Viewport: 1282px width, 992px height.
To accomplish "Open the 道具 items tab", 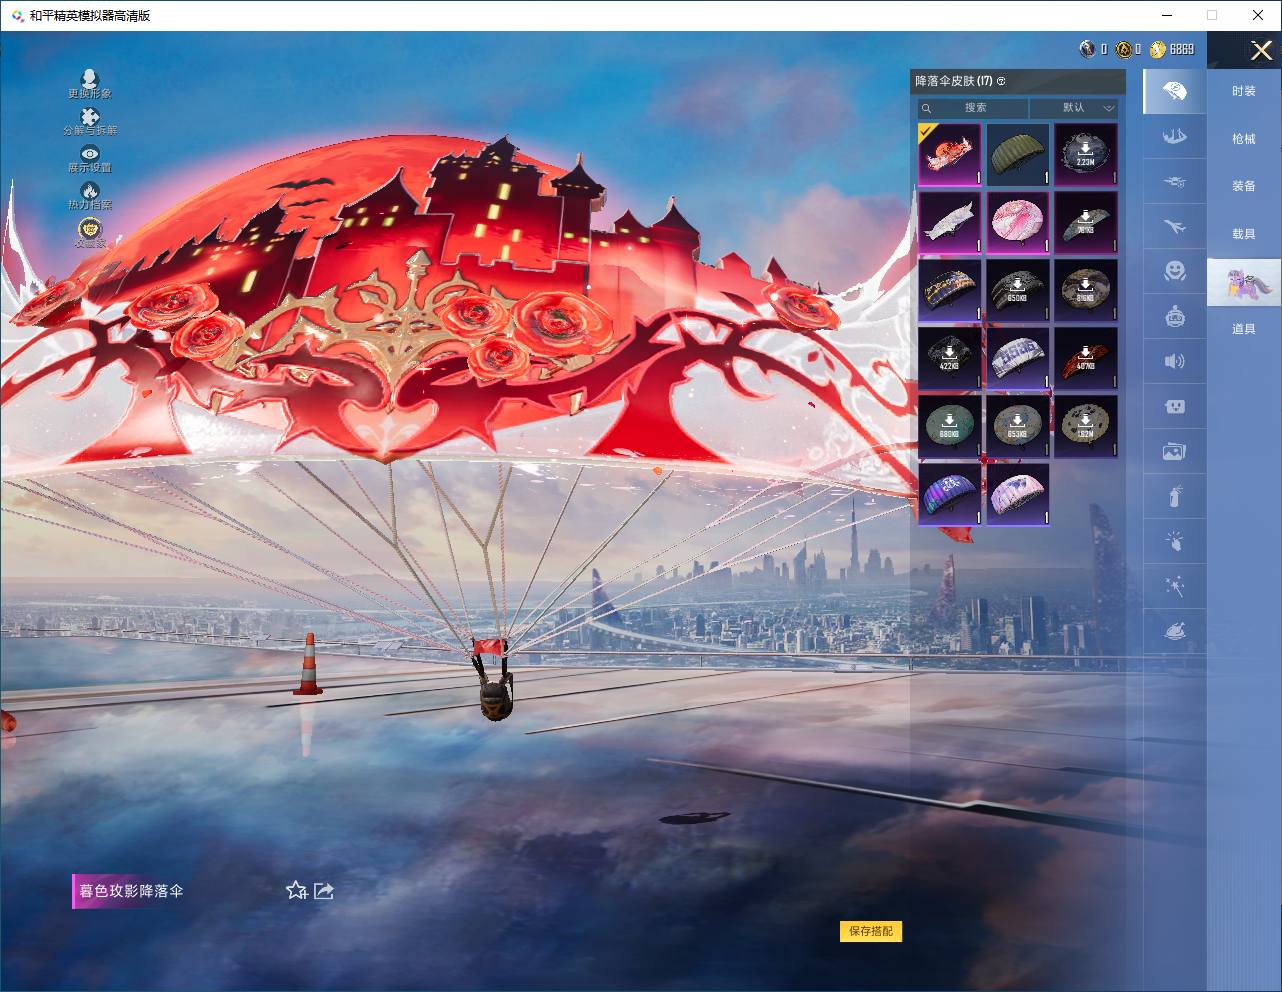I will (1244, 329).
